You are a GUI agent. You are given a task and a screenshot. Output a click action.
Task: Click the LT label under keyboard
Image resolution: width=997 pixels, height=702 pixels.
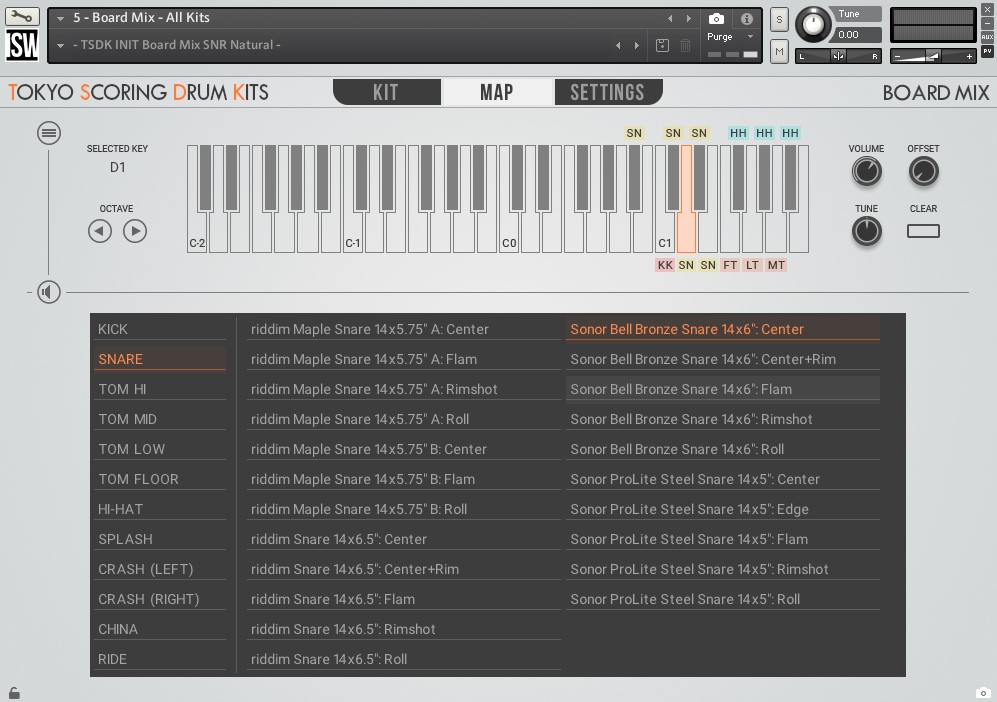pyautogui.click(x=752, y=265)
